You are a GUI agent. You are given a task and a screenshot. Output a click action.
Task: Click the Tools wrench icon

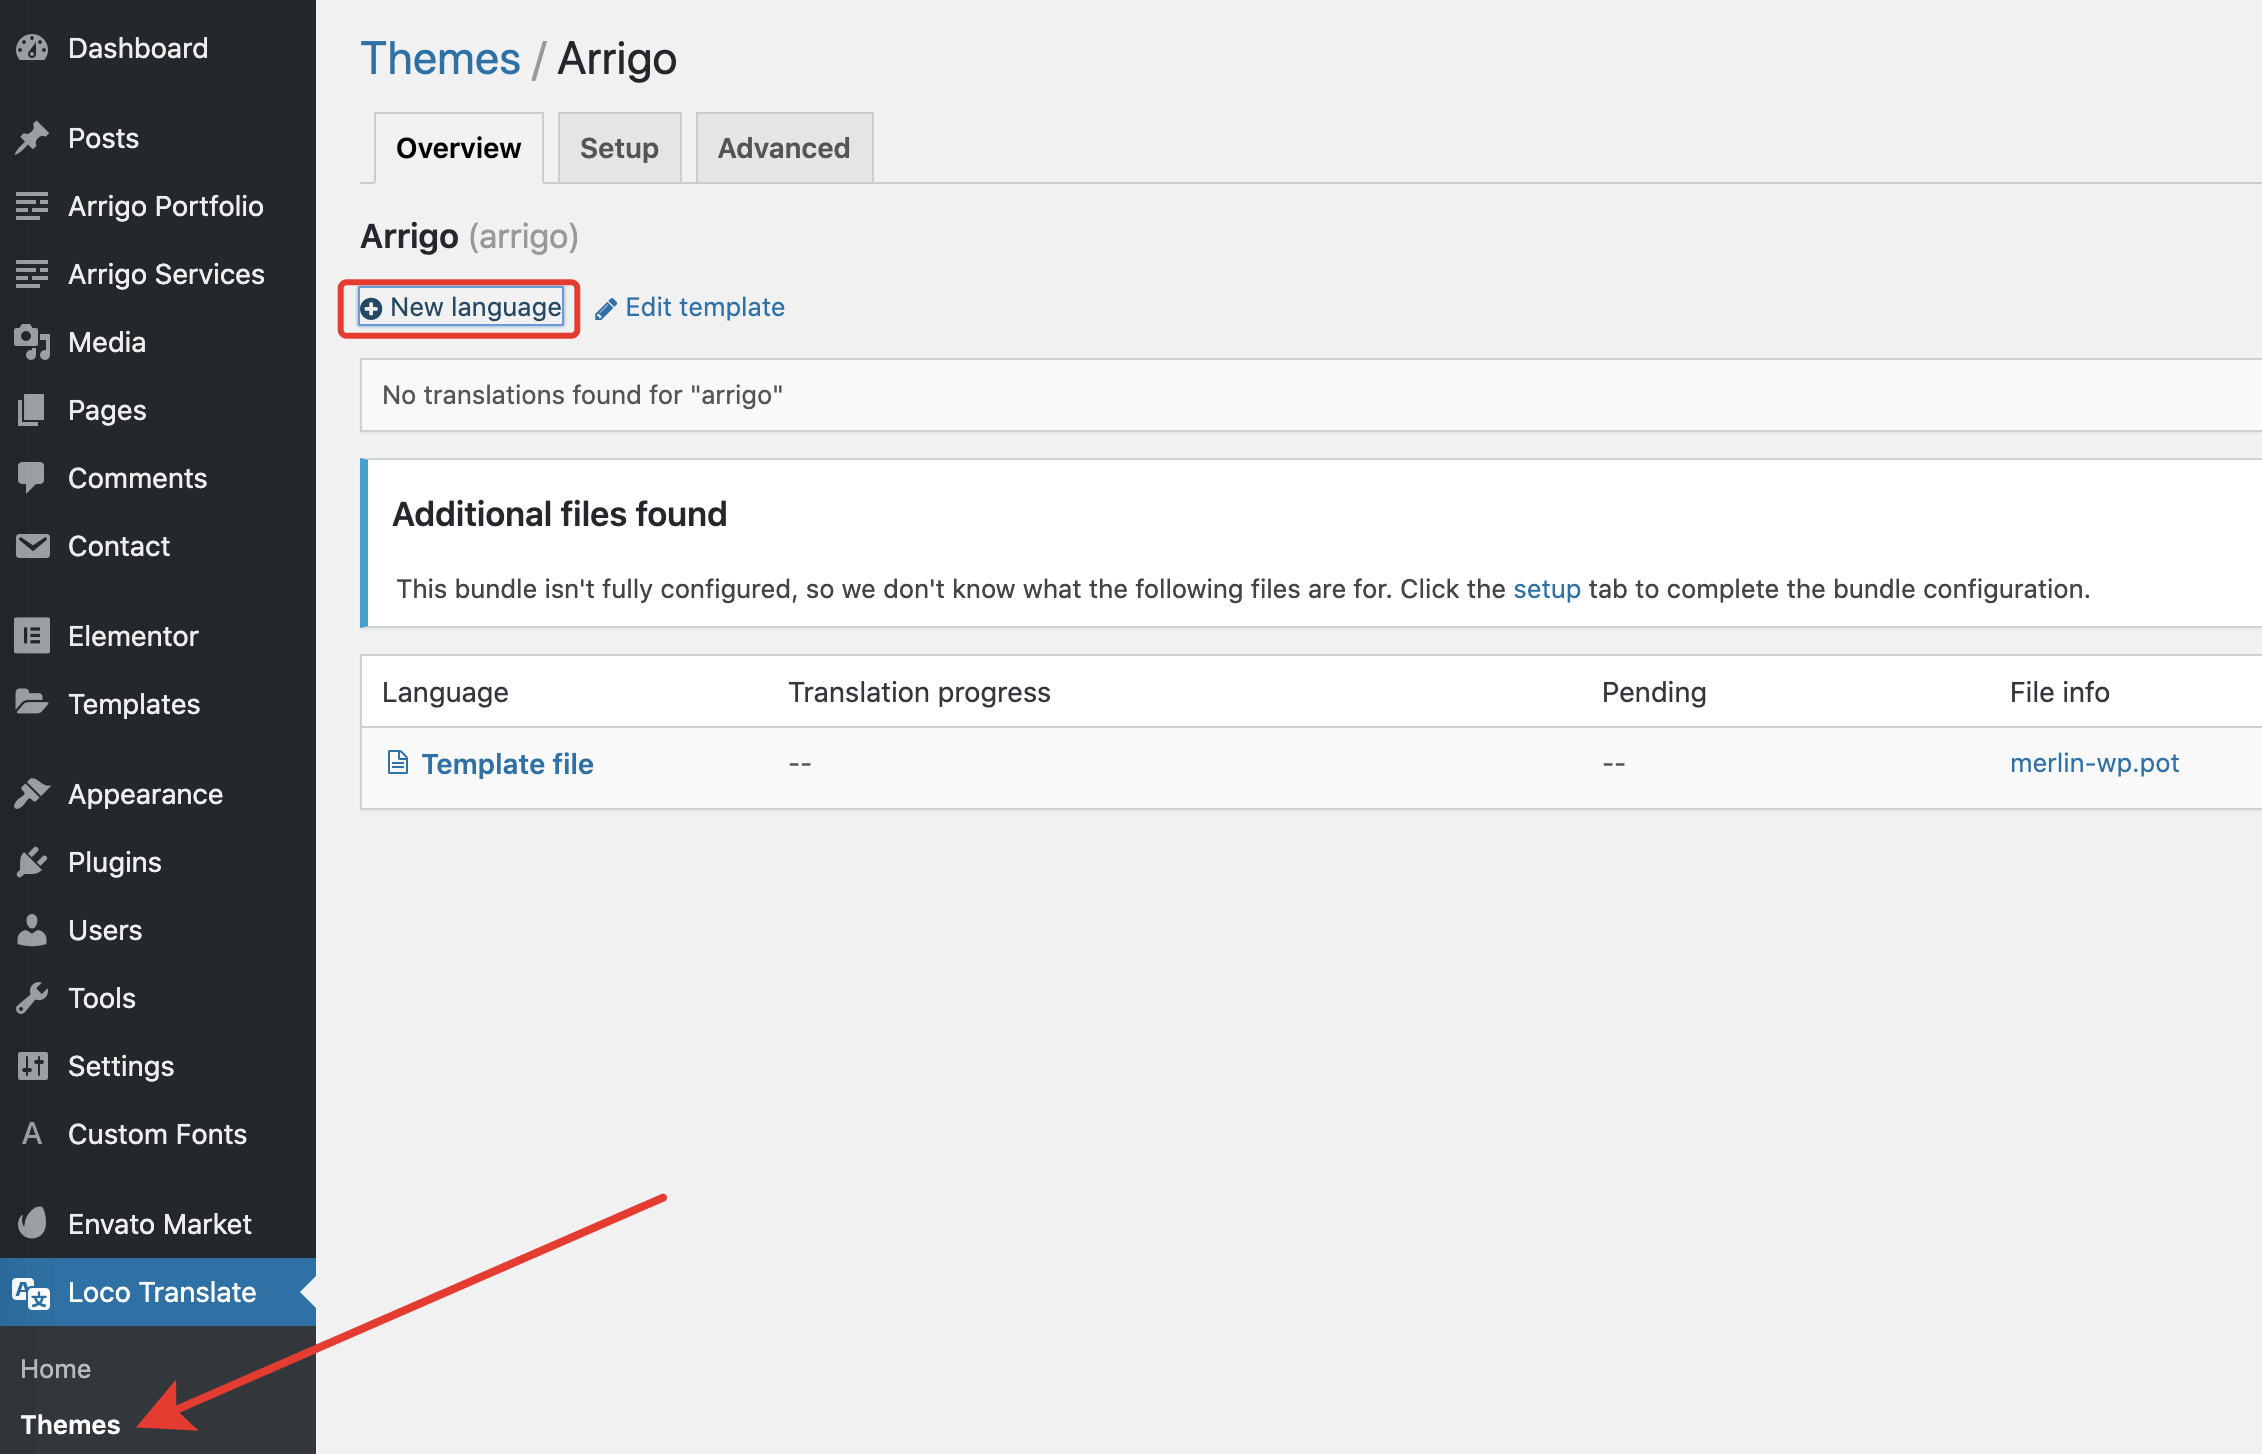[x=32, y=998]
